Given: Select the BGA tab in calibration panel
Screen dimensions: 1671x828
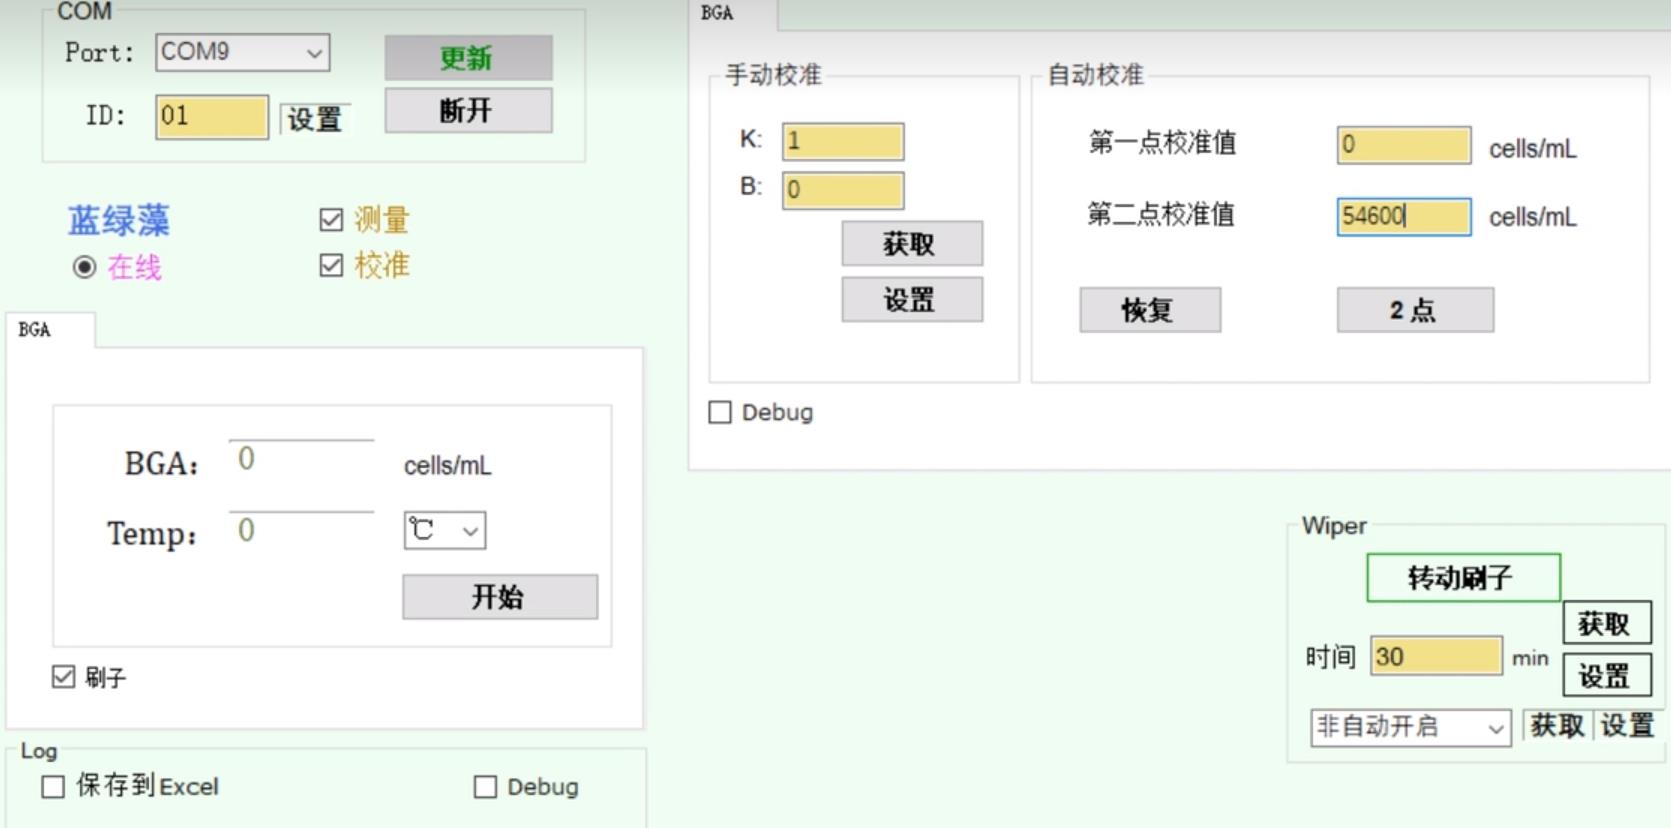Looking at the screenshot, I should click(x=717, y=13).
